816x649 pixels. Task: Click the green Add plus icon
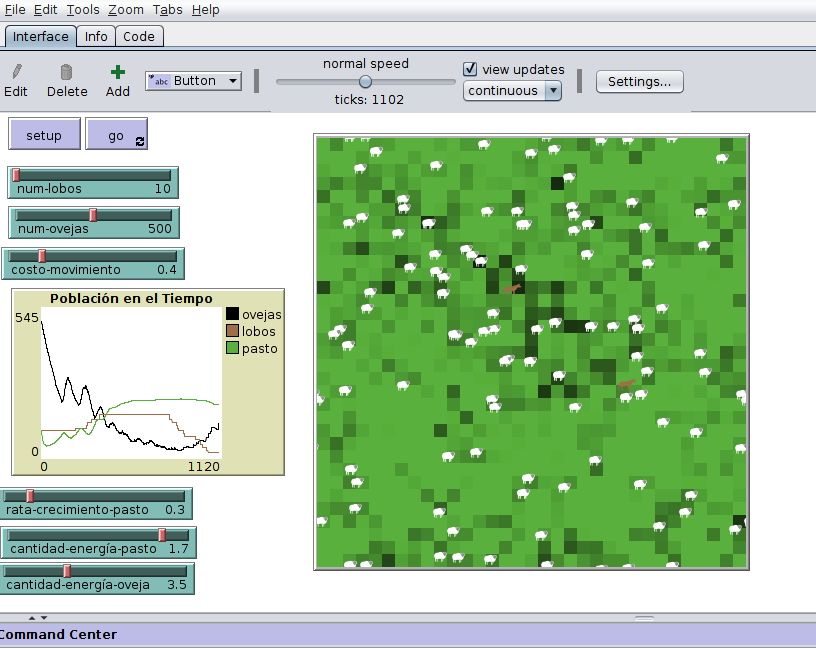tap(118, 72)
